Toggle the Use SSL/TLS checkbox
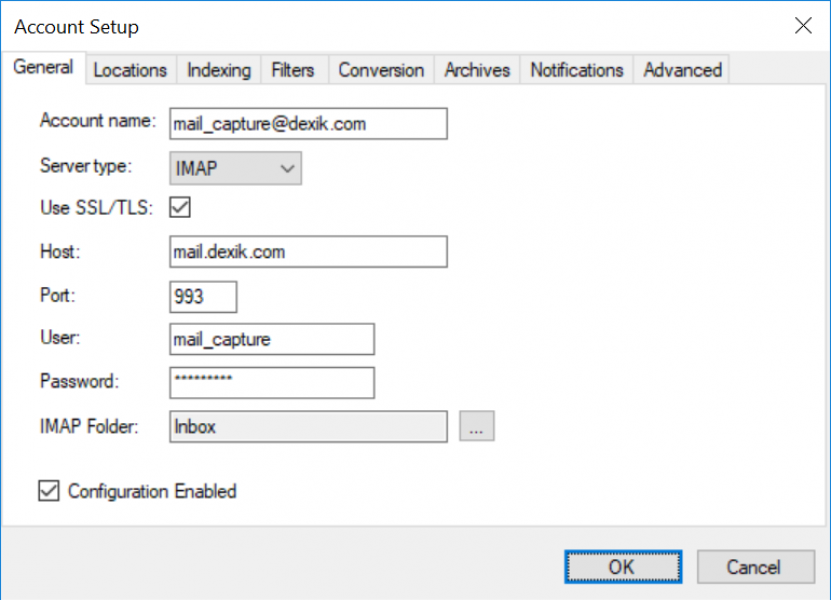Screen dimensions: 831x600 pos(181,208)
